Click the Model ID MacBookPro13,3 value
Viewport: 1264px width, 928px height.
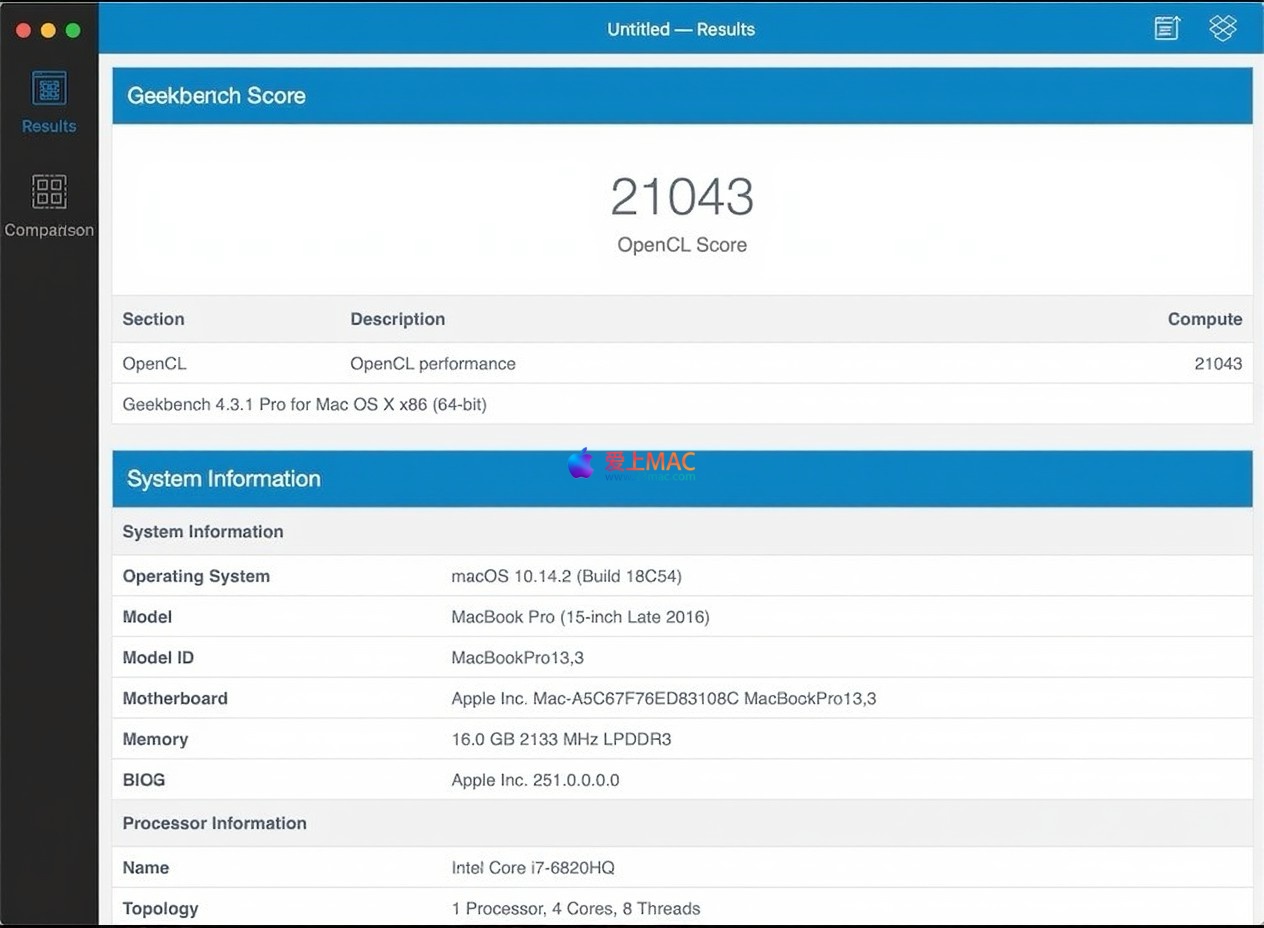[x=516, y=658]
